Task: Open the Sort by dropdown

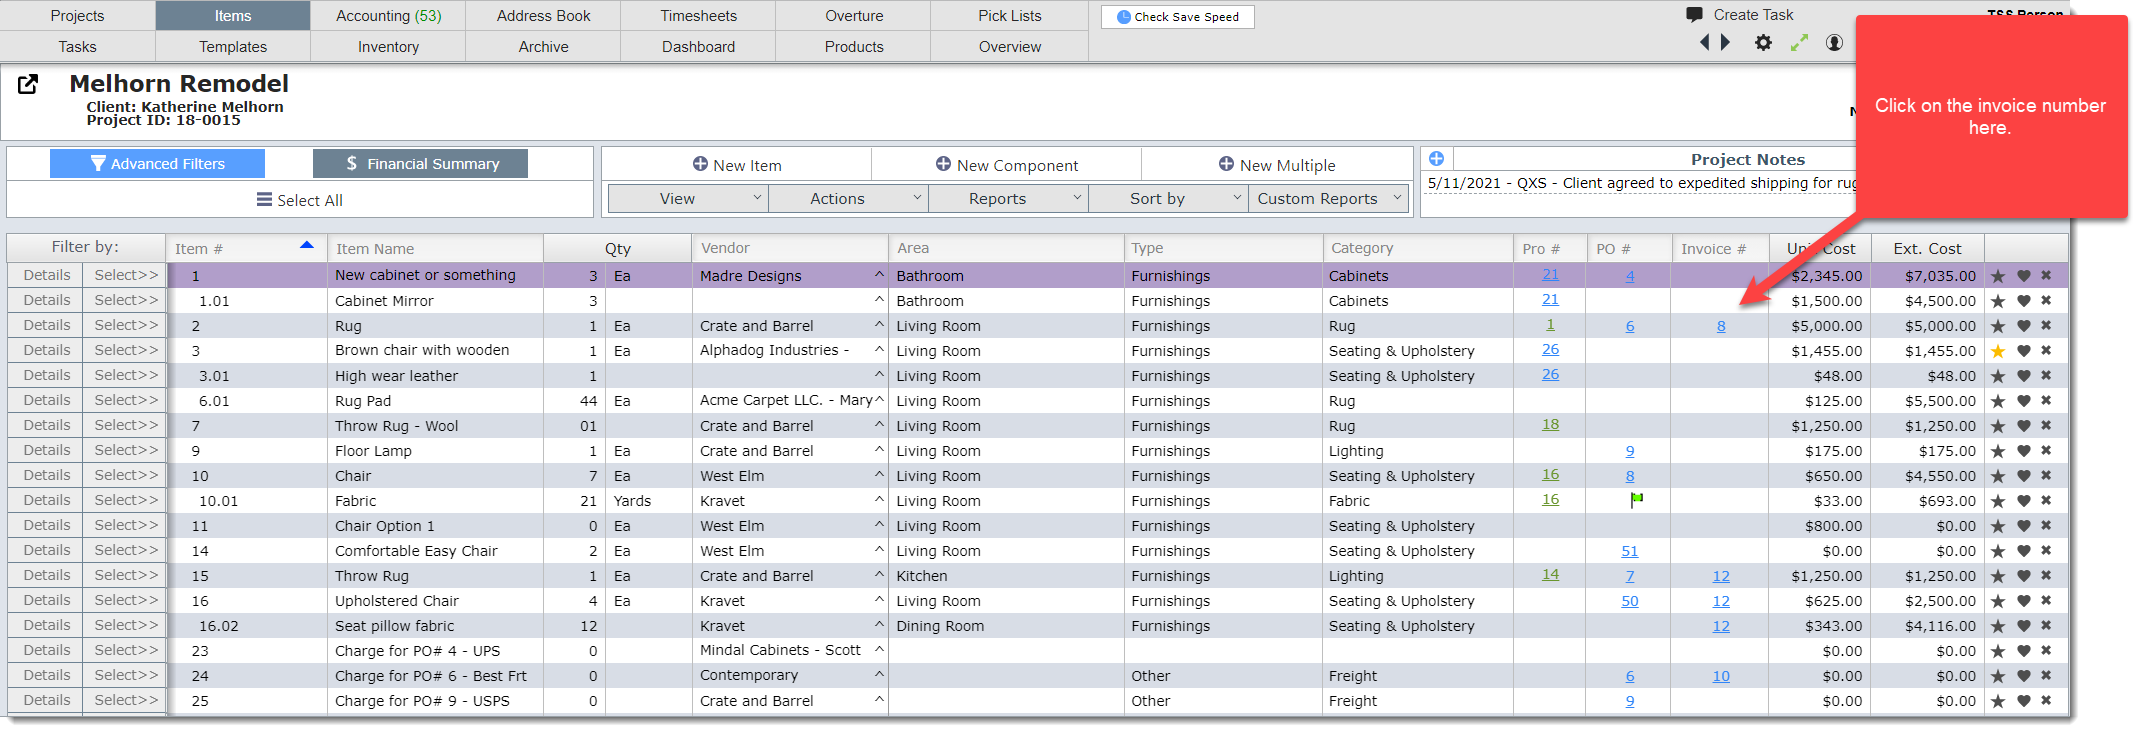Action: (1168, 198)
